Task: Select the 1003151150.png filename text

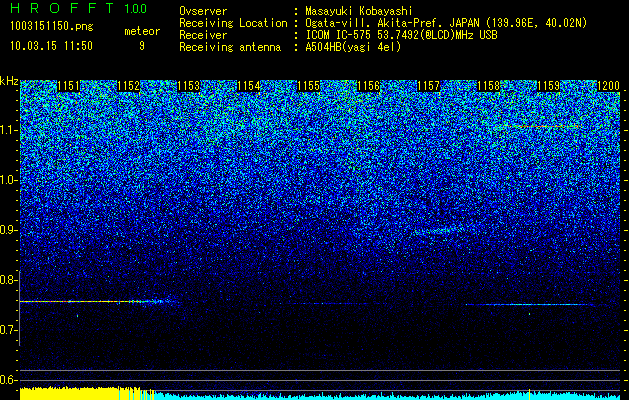Action: pos(52,27)
